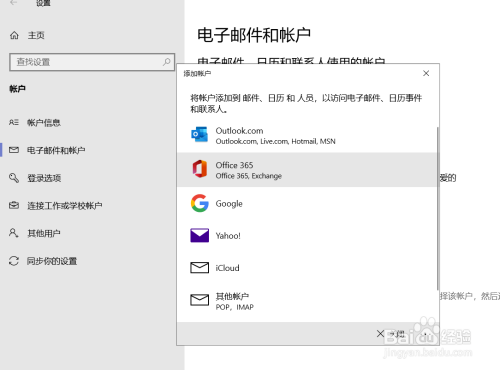Click the Office 365, Exchange subtitle text

coord(249,176)
